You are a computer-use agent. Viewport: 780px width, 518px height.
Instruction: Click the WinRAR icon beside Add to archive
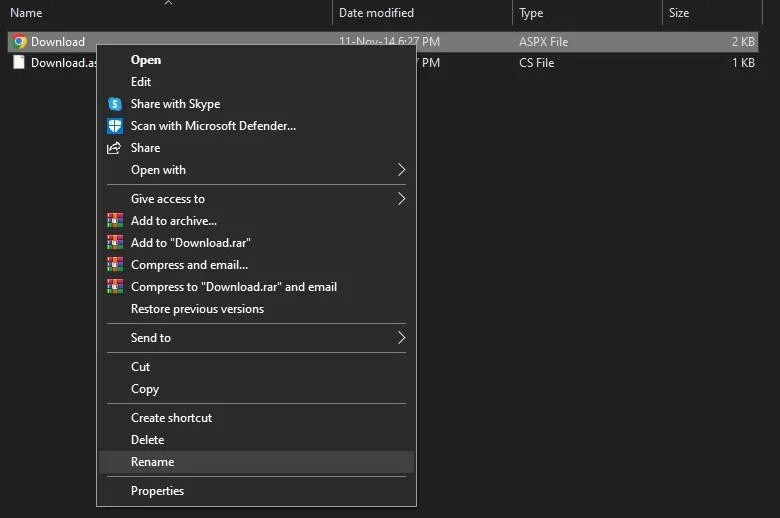click(114, 221)
